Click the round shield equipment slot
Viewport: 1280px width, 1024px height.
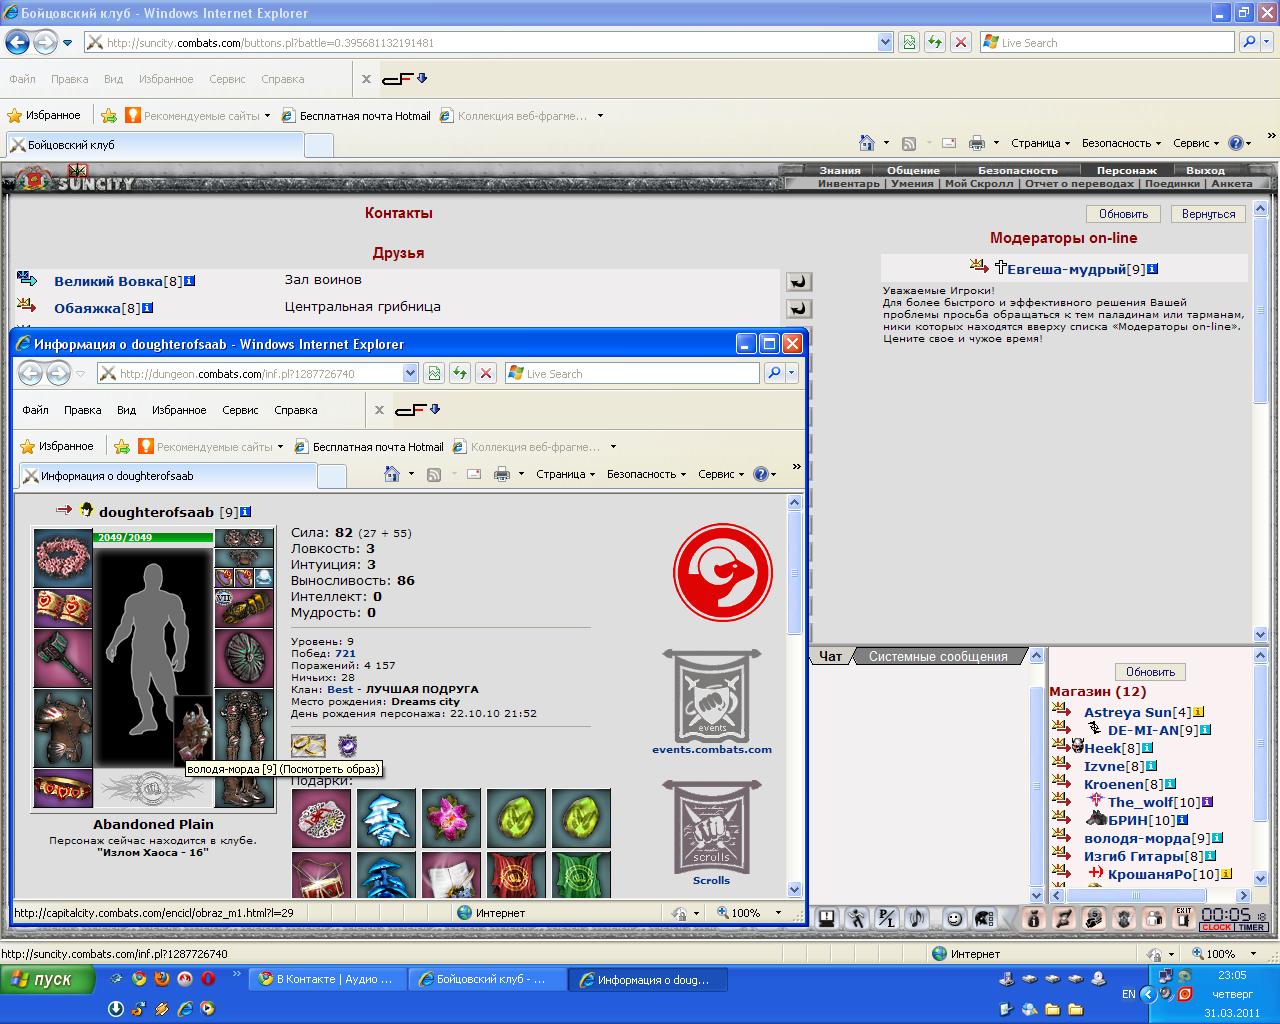click(244, 658)
